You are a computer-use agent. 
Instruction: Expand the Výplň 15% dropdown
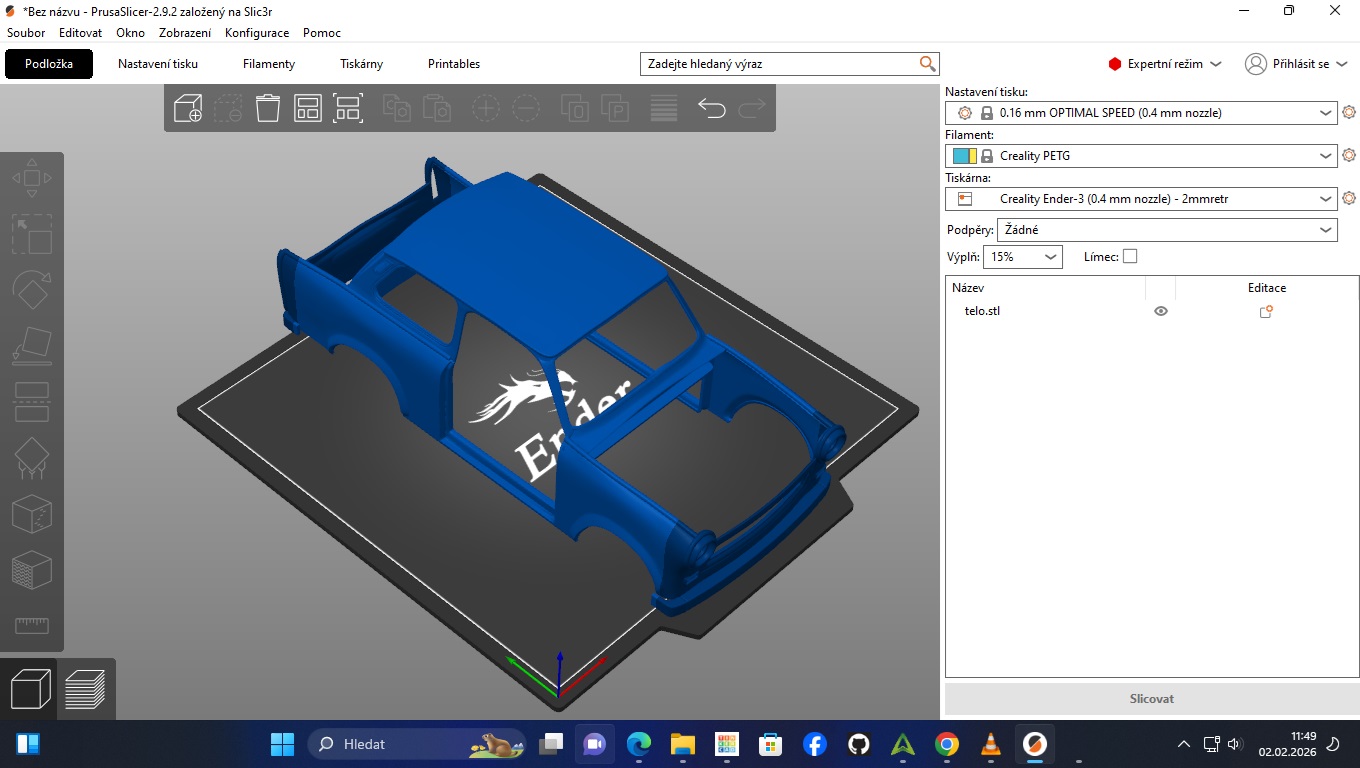(x=1022, y=257)
